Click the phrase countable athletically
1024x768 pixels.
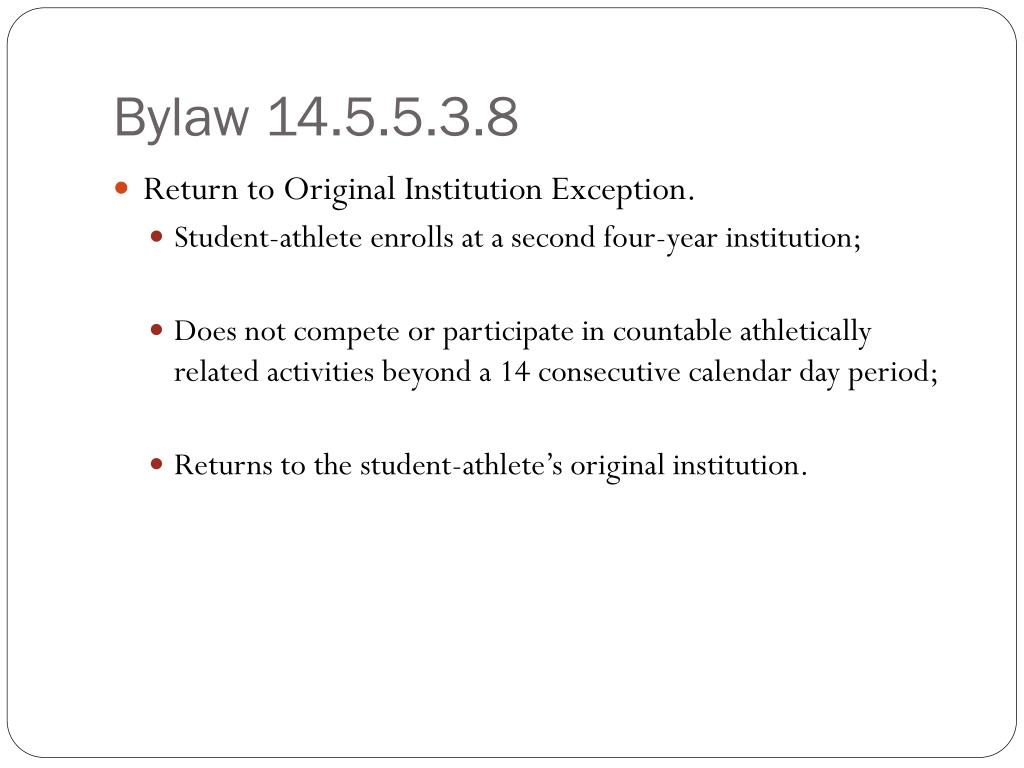[x=742, y=332]
